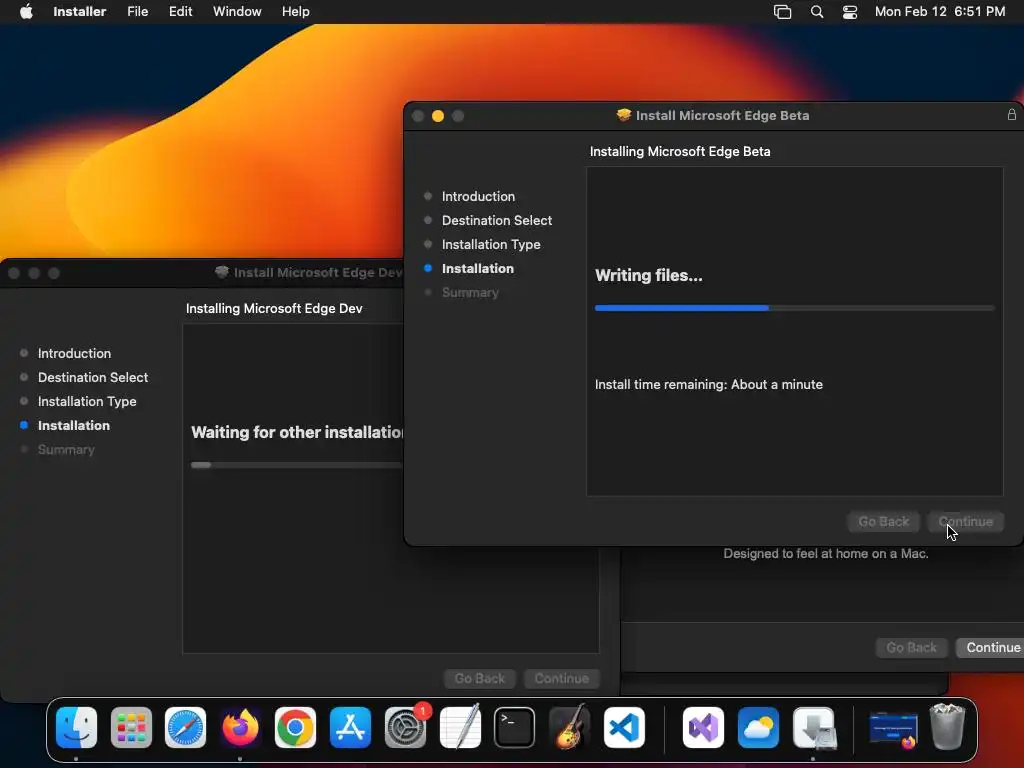
Task: Click the lock icon in Edge Beta title bar
Action: [1012, 115]
